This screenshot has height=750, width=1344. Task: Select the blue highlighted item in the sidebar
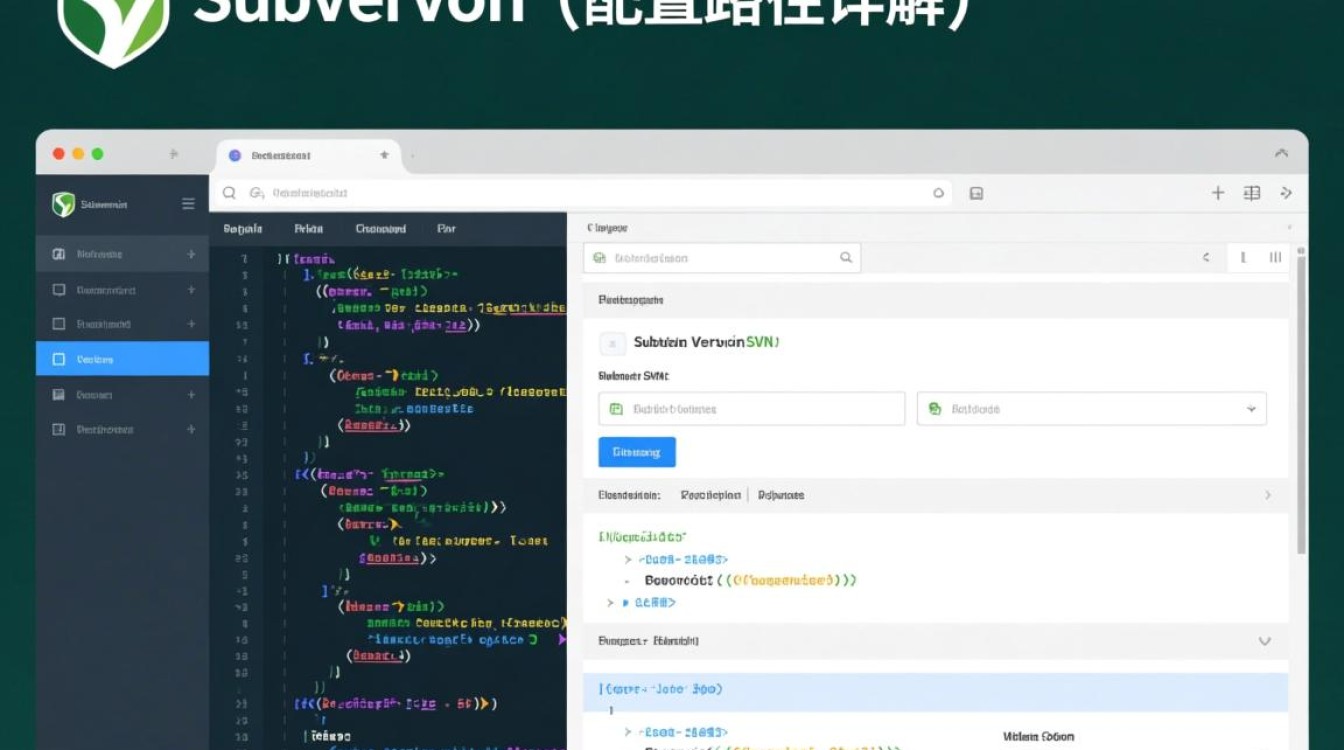click(x=122, y=359)
